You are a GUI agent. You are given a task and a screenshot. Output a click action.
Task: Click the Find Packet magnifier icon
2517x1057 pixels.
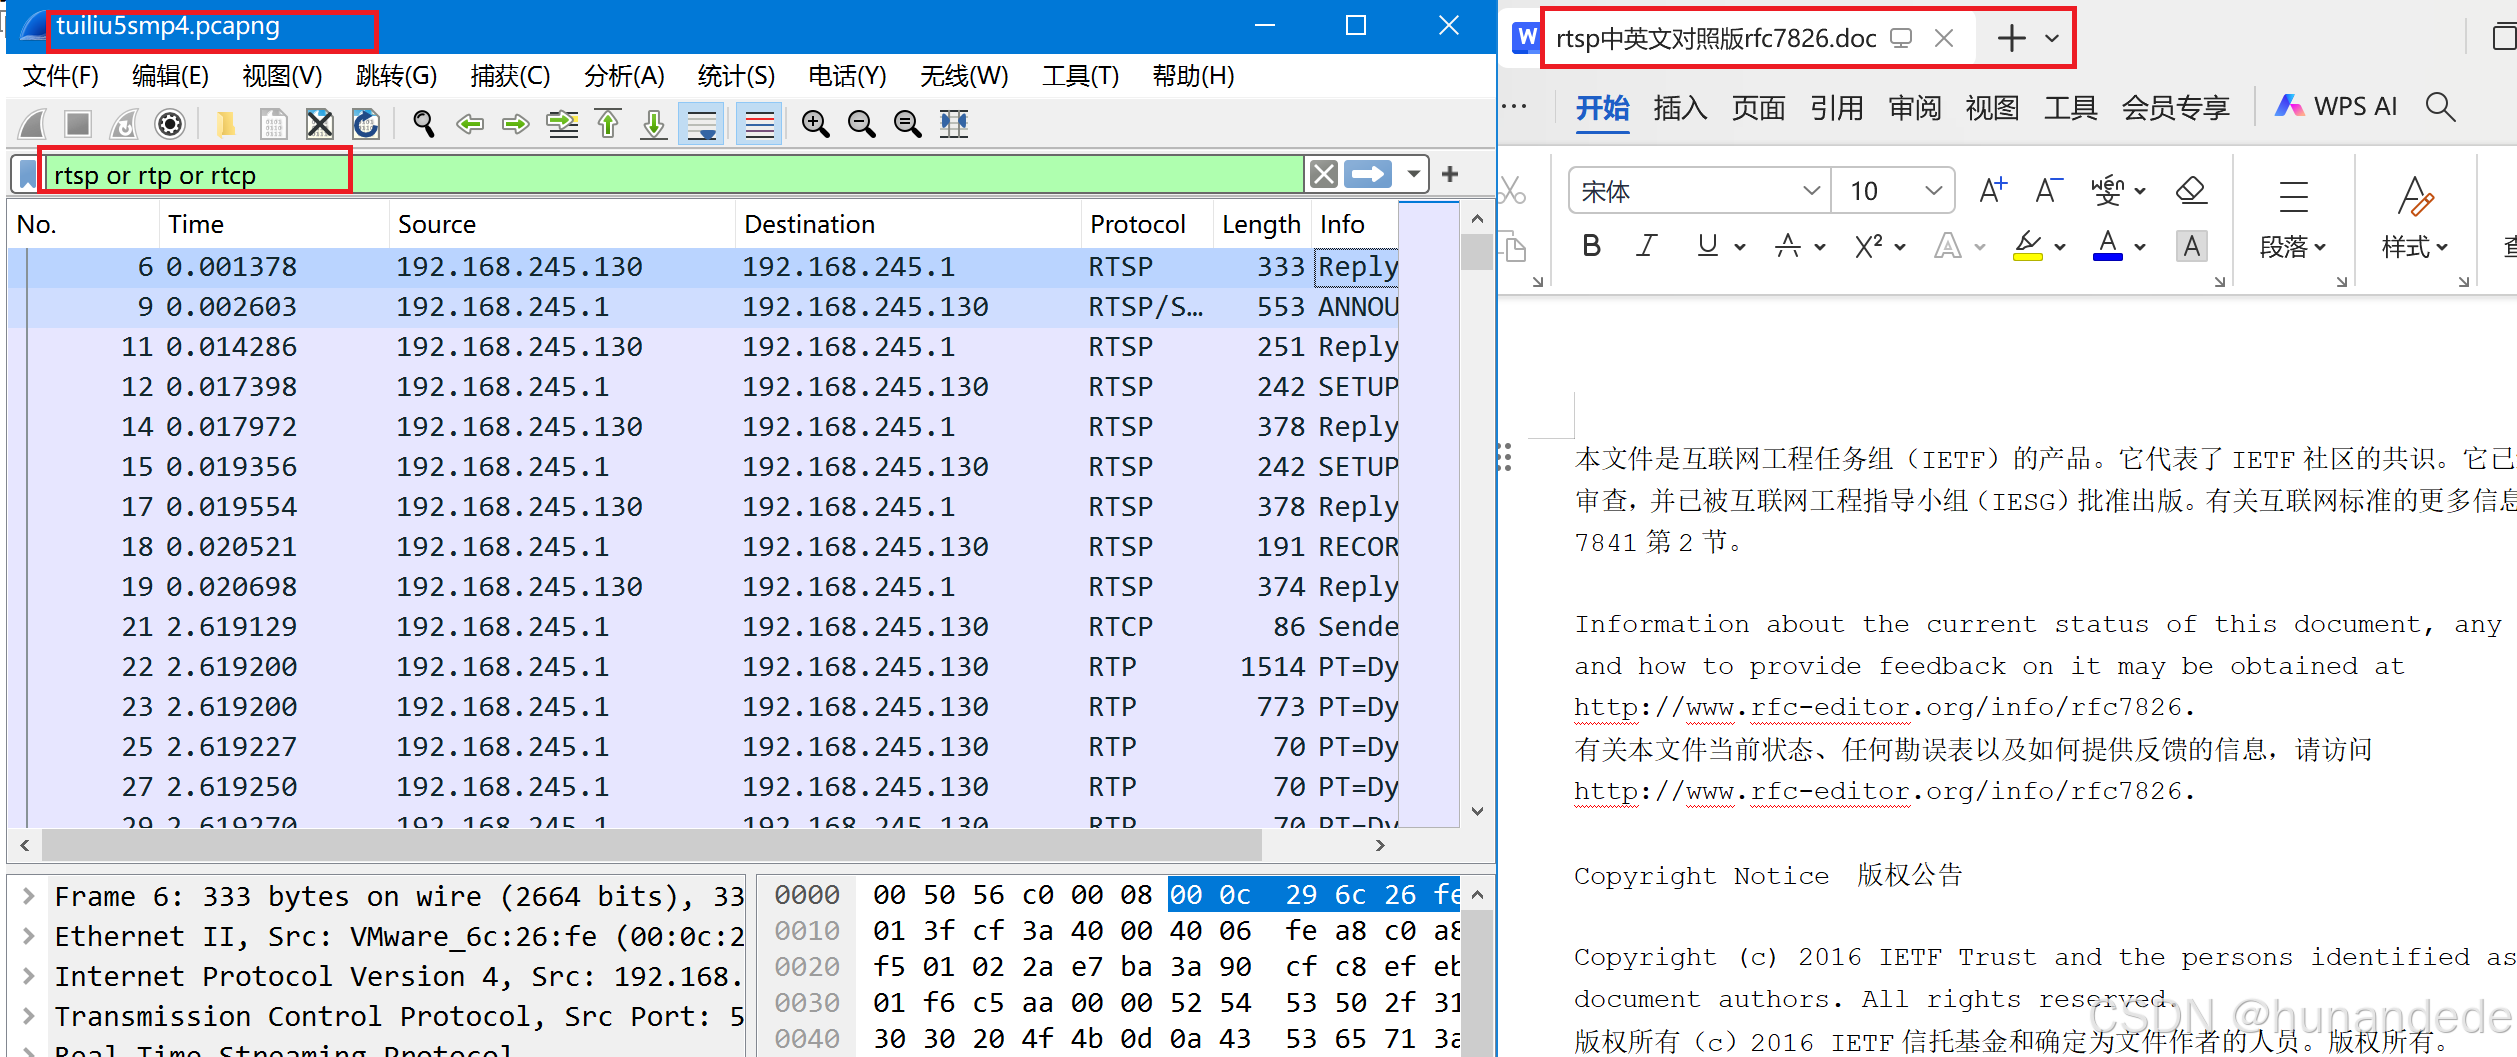tap(423, 124)
